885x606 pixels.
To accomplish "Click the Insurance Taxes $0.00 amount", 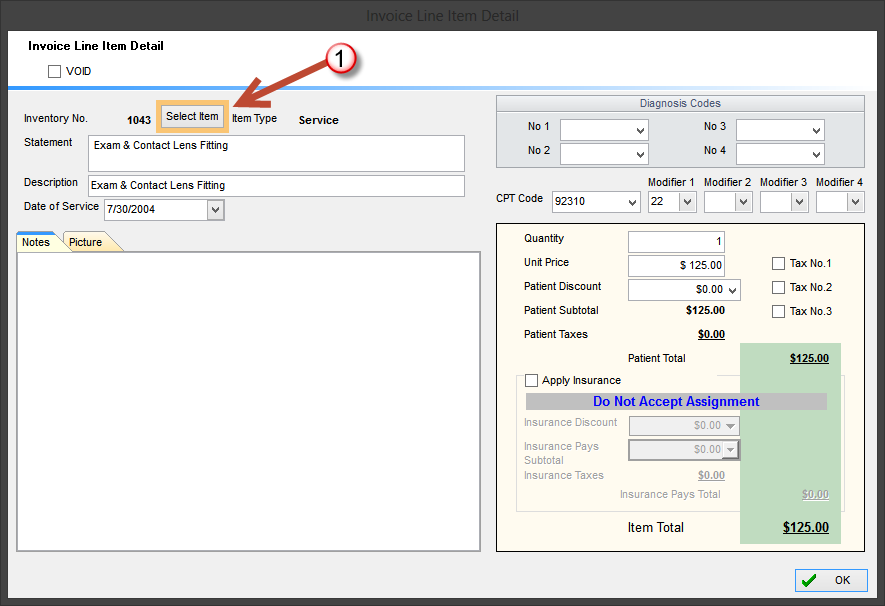I will (711, 475).
